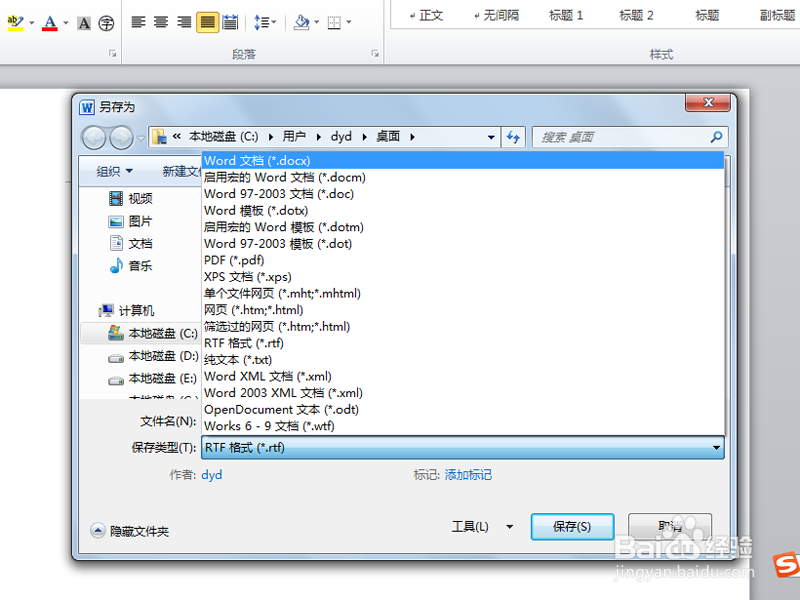Open 组织 menu

[x=114, y=171]
